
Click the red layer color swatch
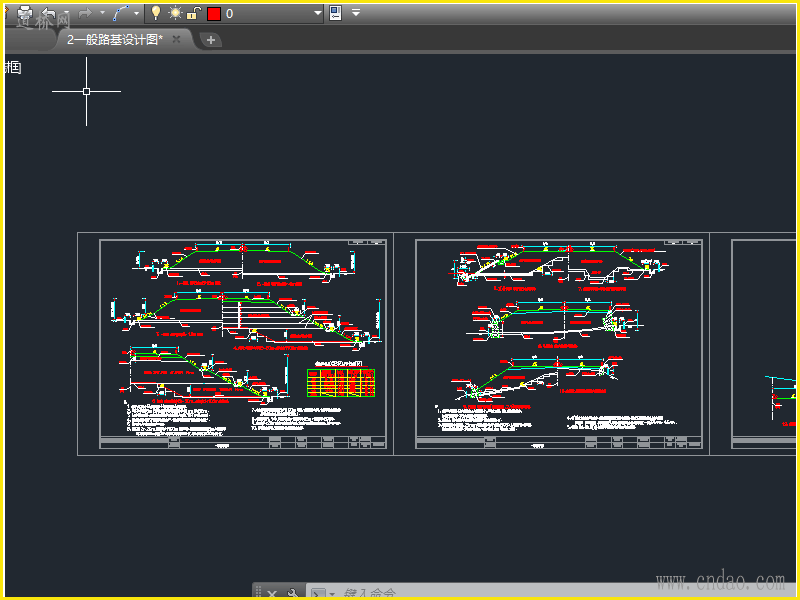tap(214, 14)
